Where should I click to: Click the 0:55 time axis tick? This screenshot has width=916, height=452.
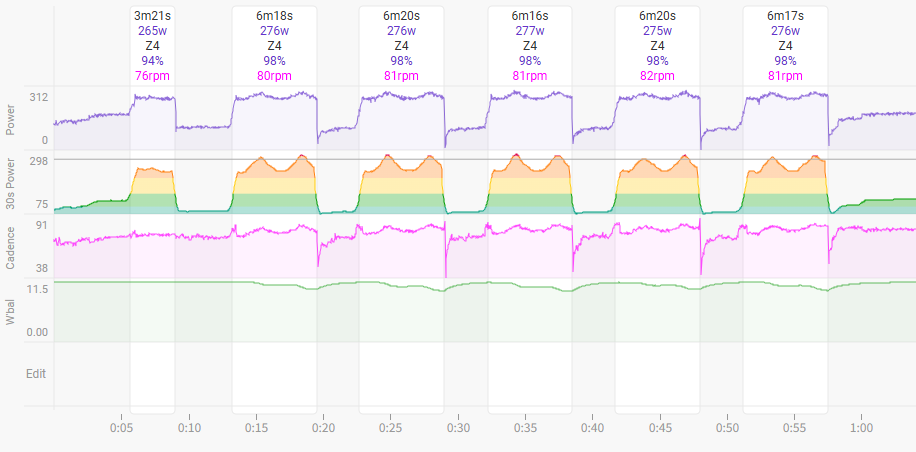point(794,428)
